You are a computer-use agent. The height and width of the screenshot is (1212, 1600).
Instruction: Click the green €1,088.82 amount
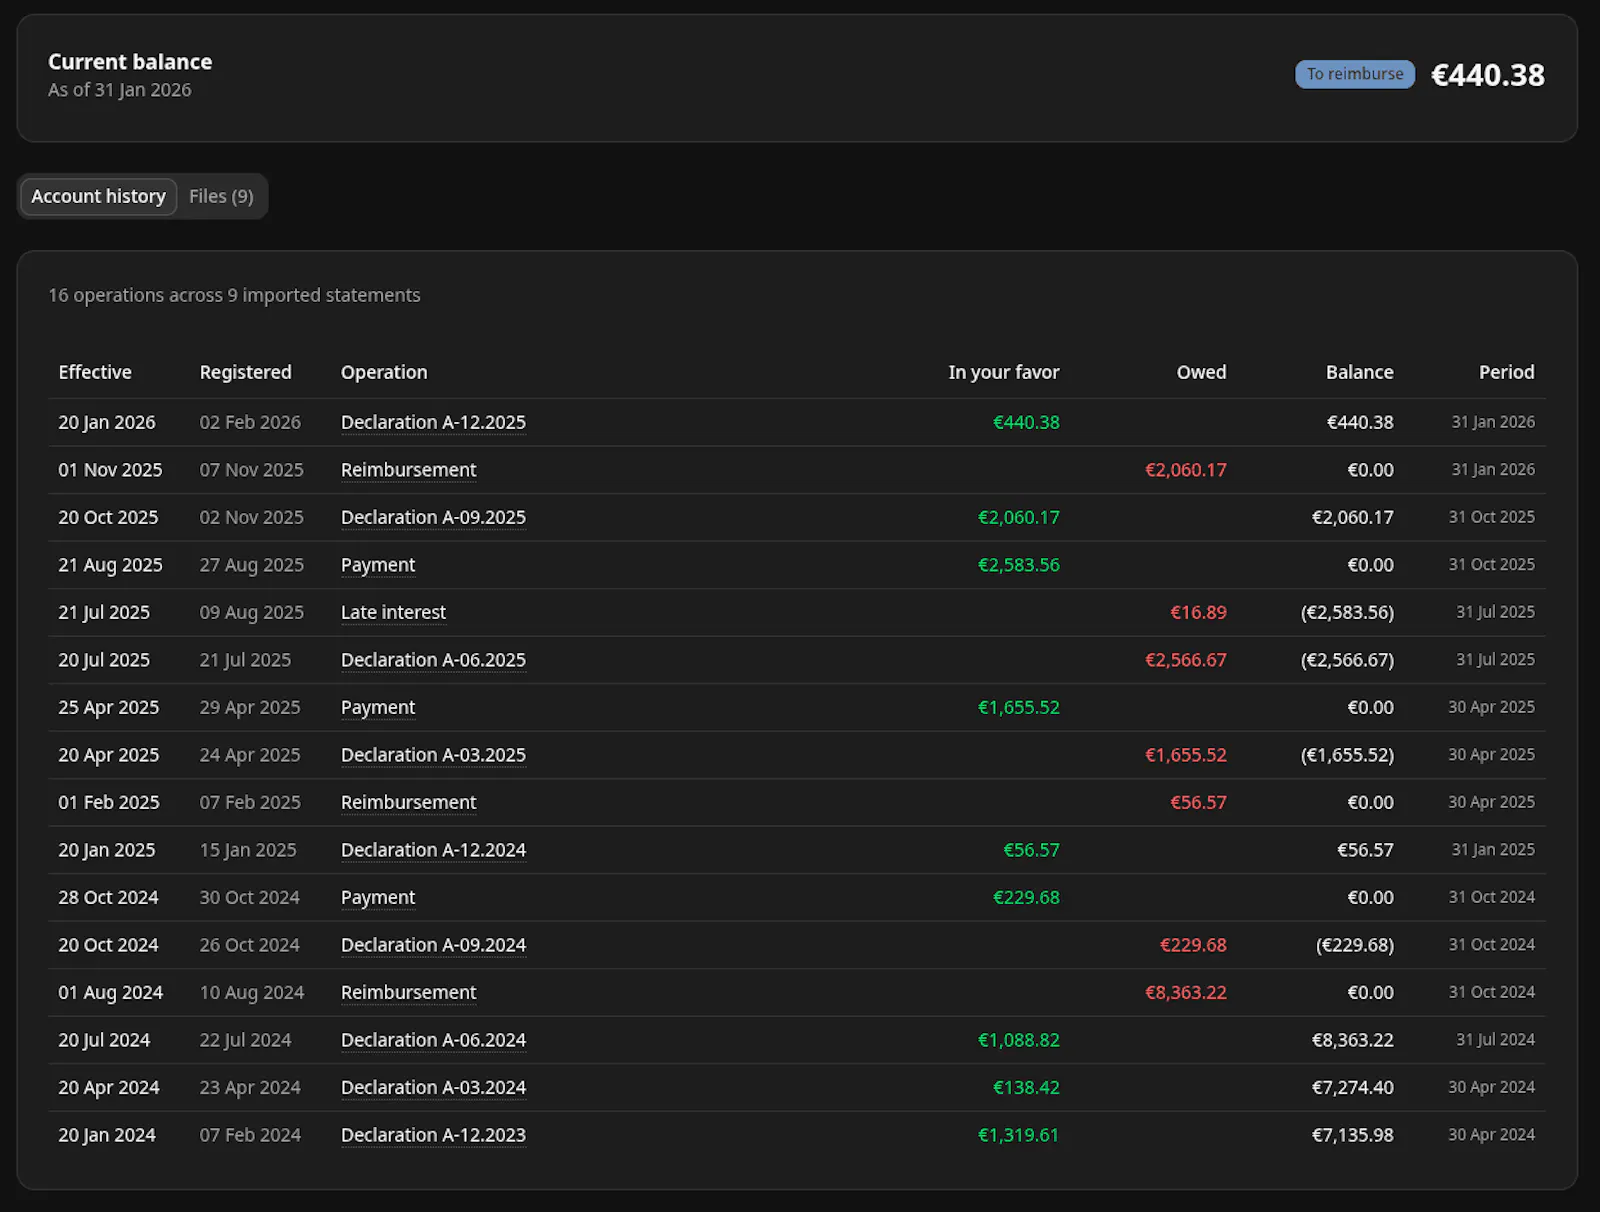[x=1018, y=1040]
